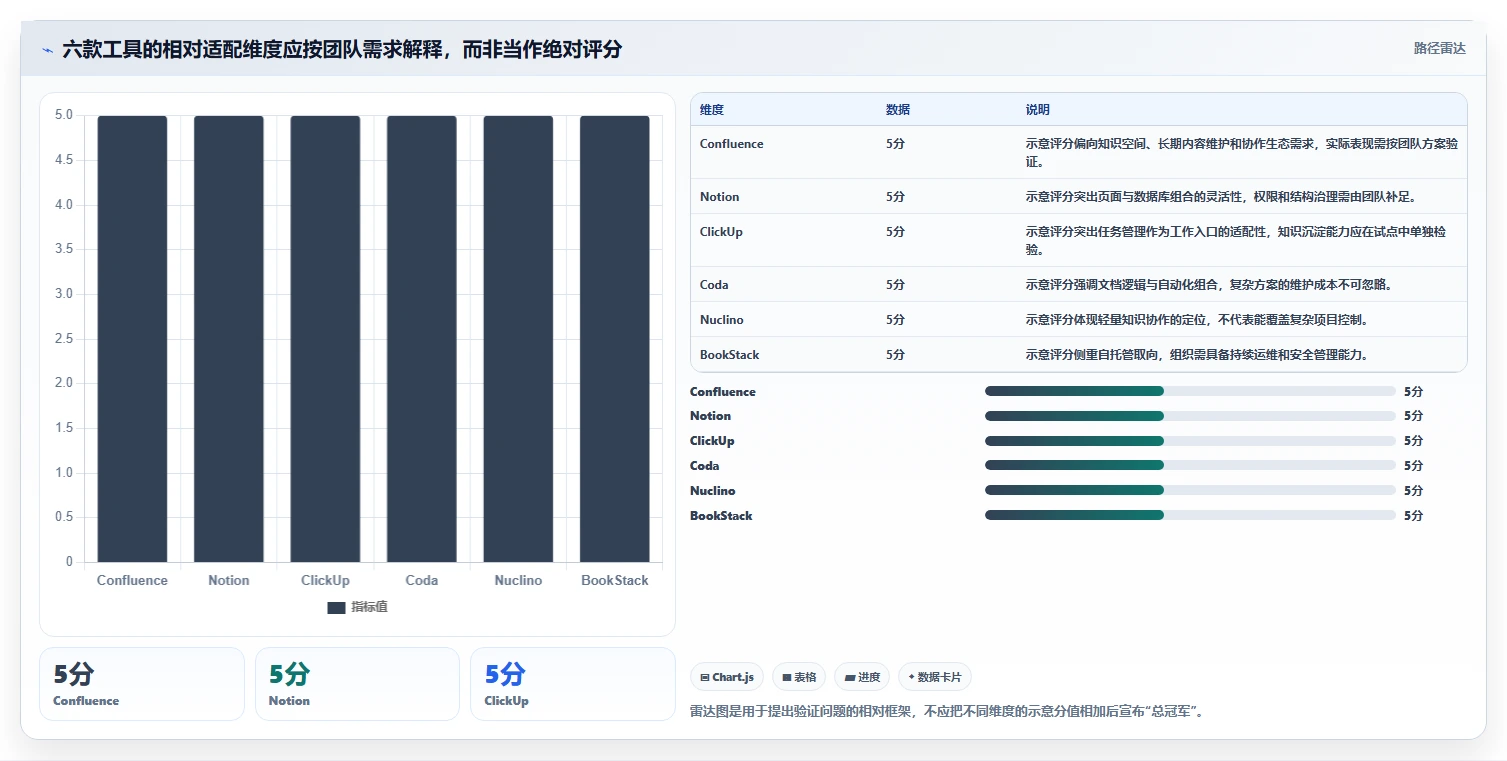Click the BookStack progress bar
1507x761 pixels.
pyautogui.click(x=1190, y=515)
